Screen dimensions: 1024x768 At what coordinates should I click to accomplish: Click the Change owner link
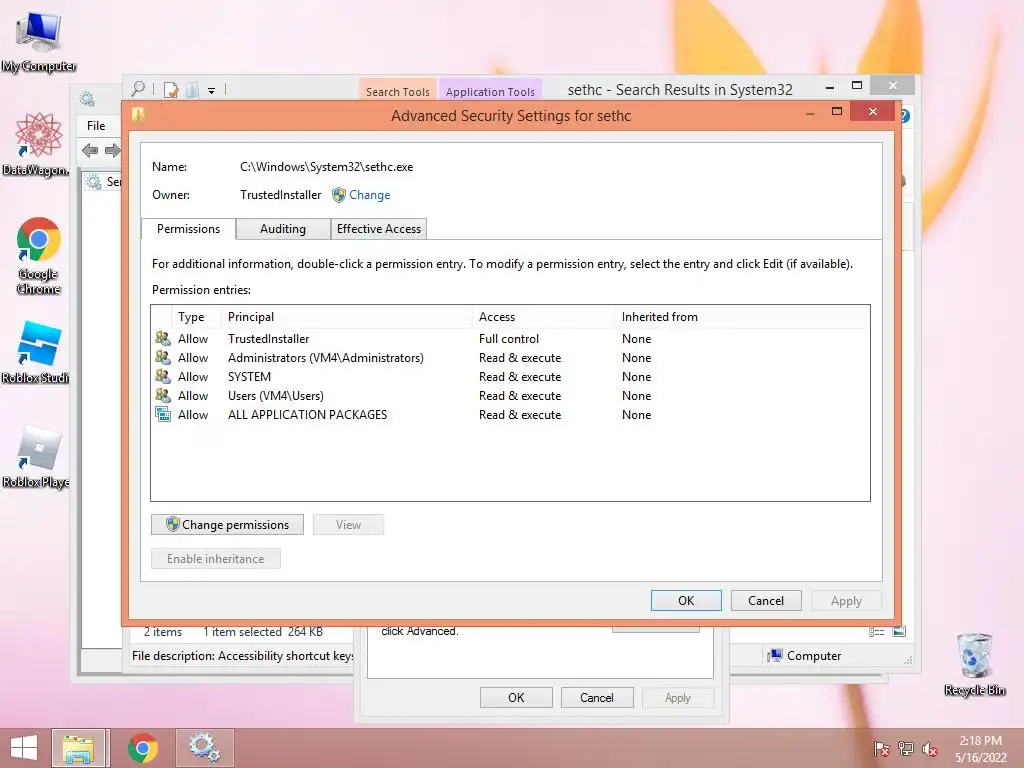click(370, 195)
